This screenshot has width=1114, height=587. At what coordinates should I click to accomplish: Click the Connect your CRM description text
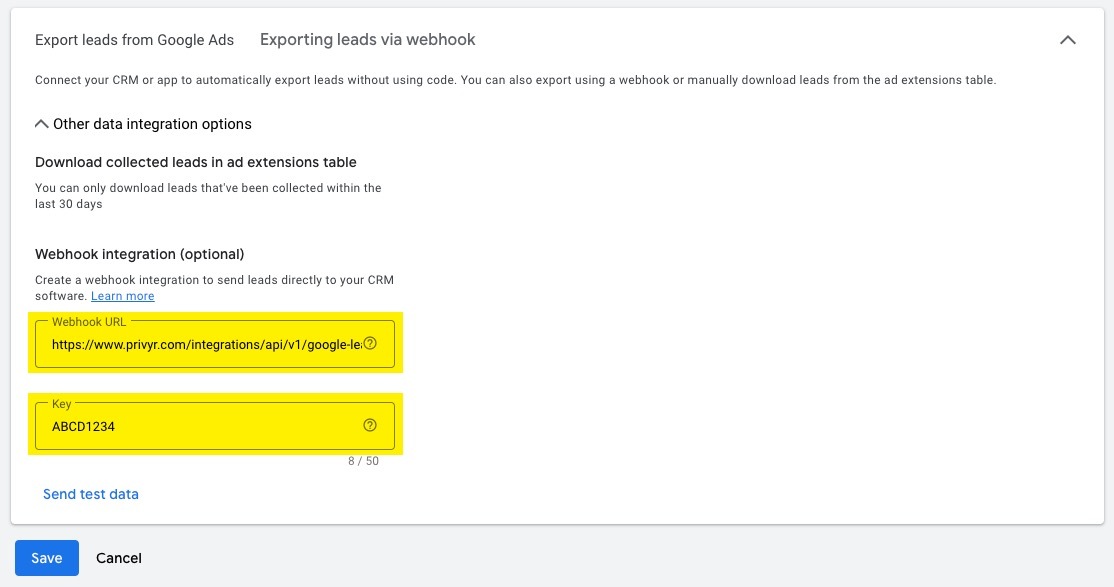pos(515,80)
